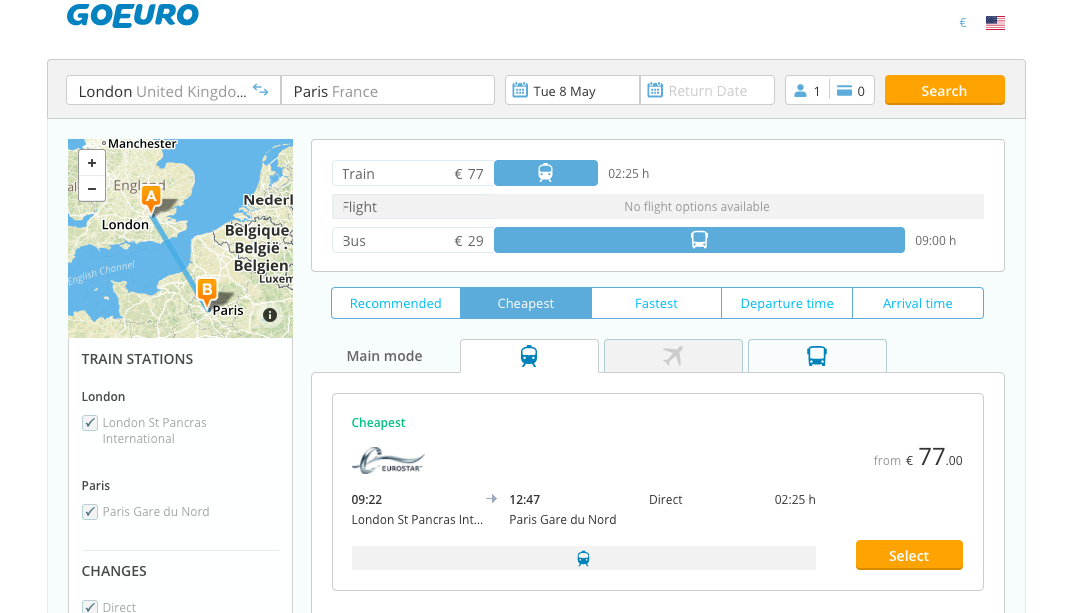
Task: Zoom out on the route map
Action: click(x=92, y=189)
